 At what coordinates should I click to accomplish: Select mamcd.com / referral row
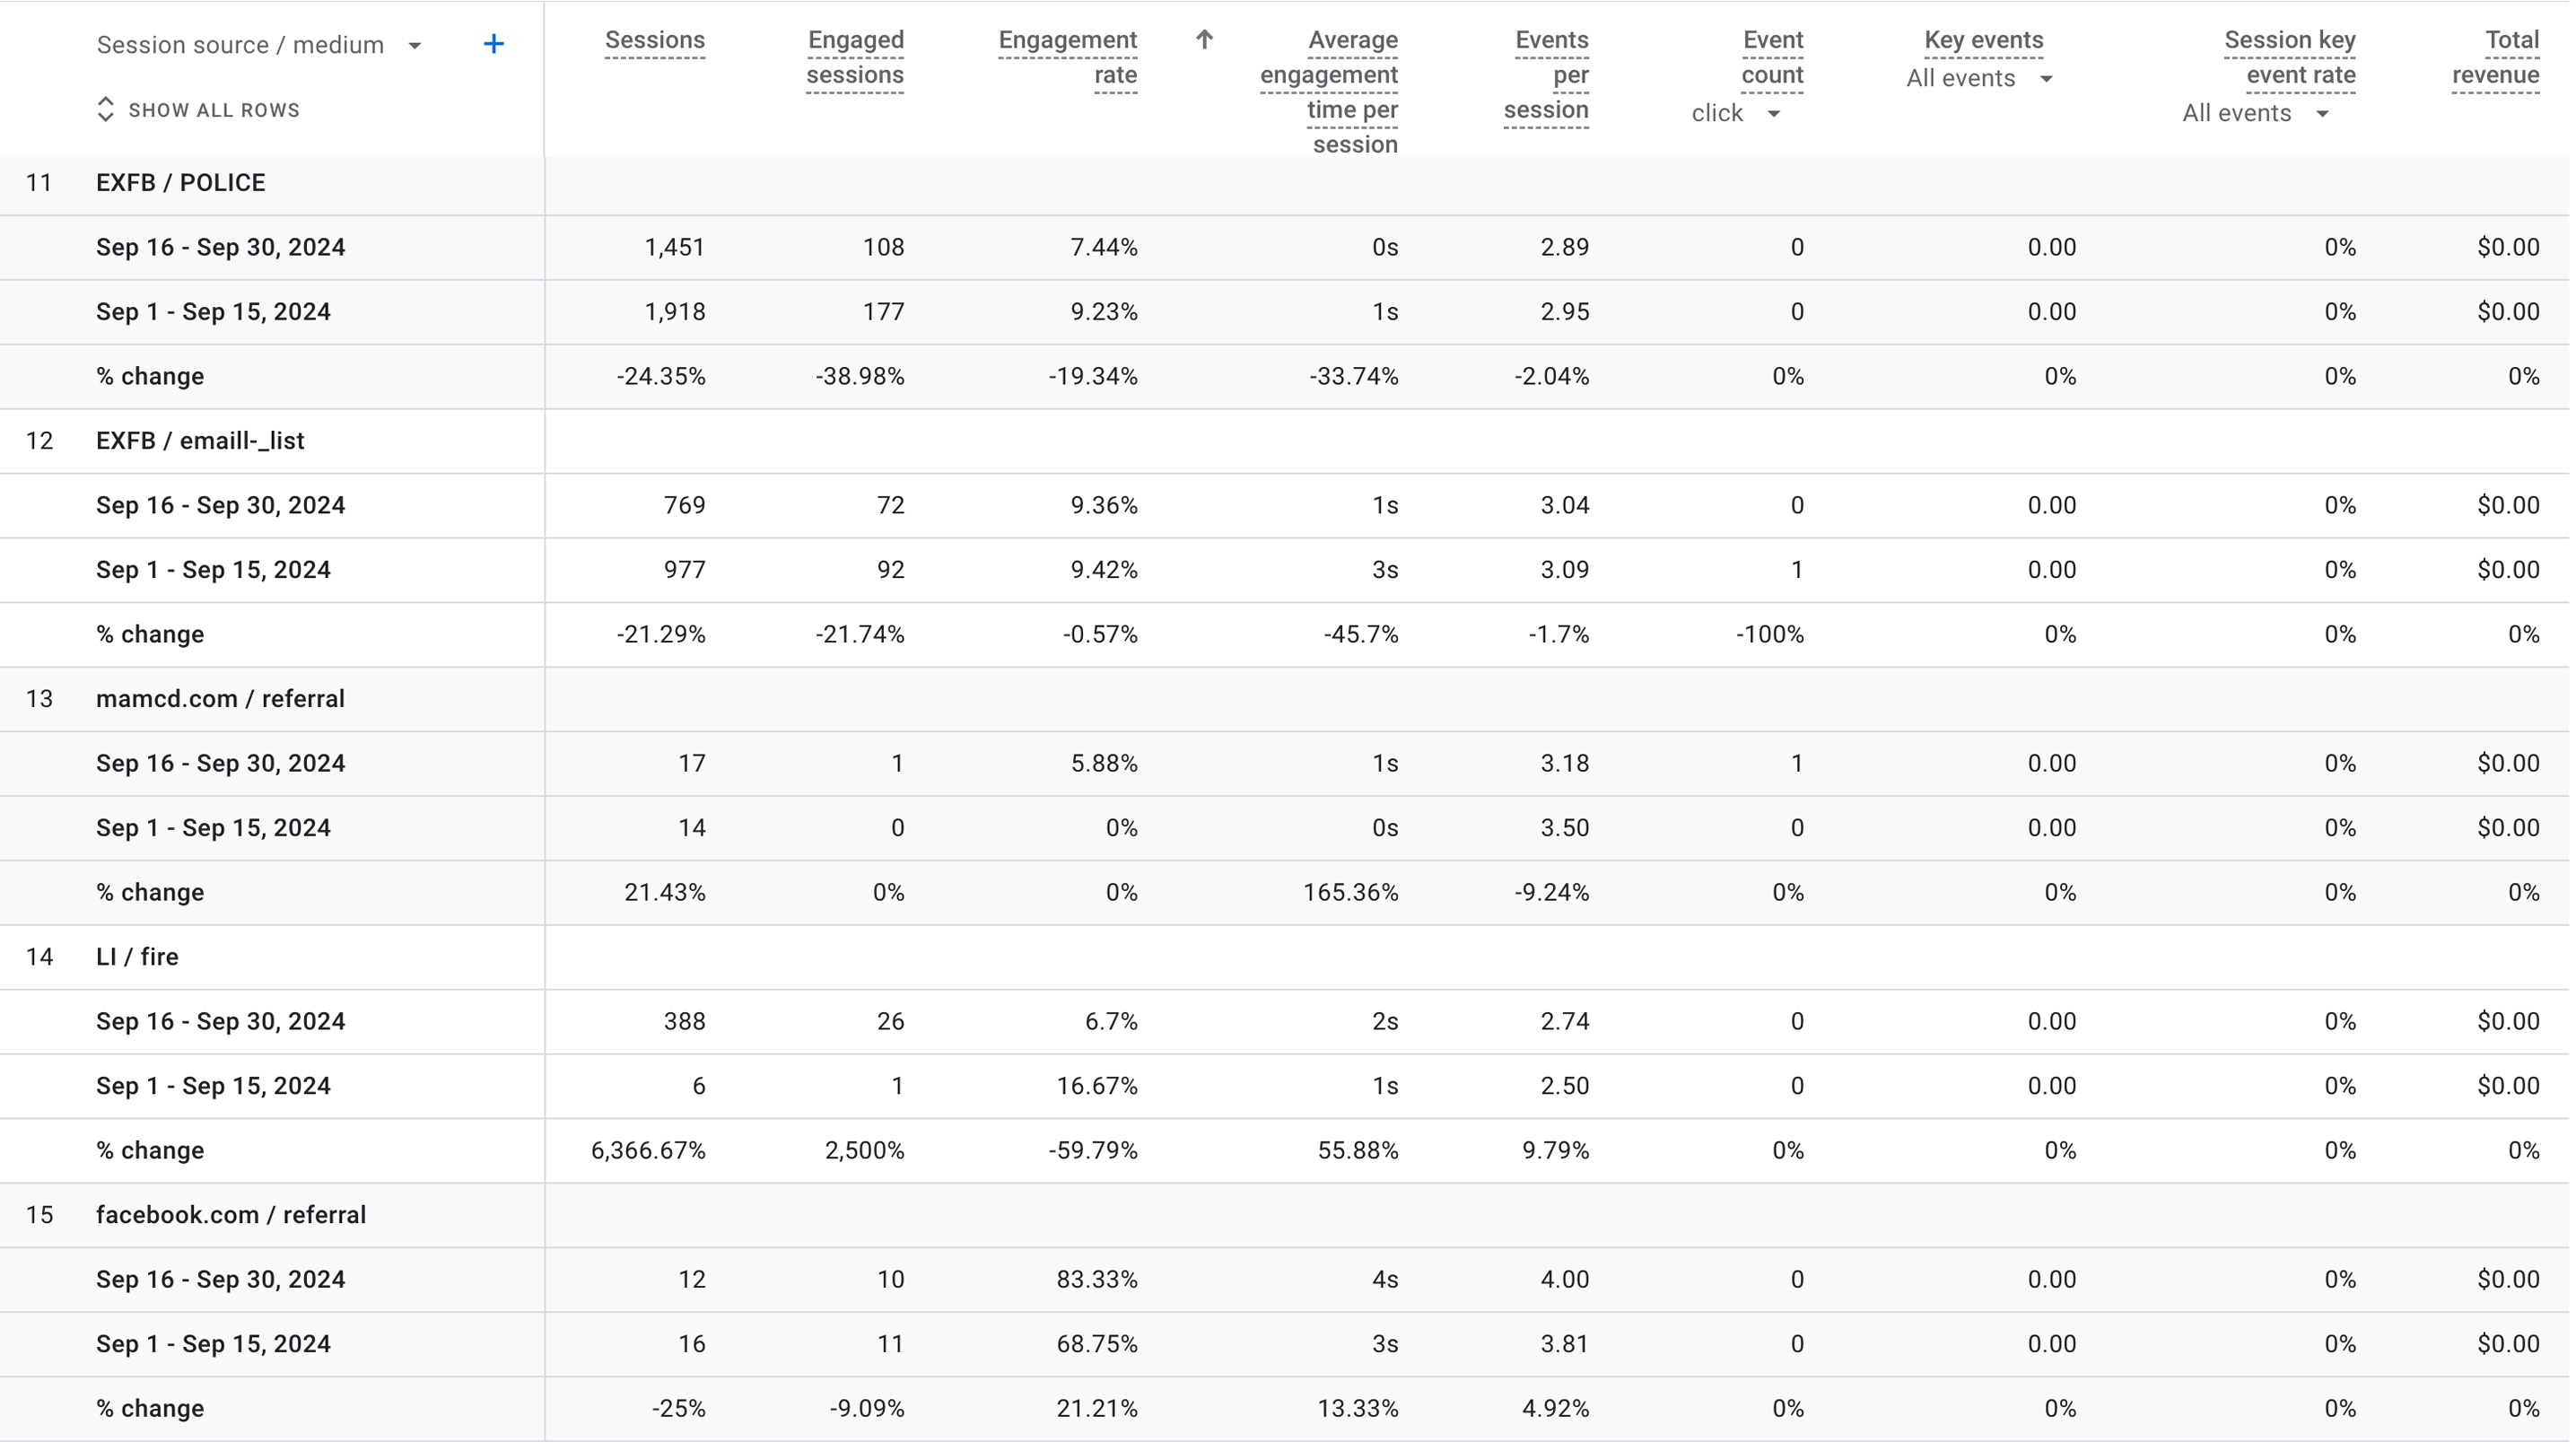tap(220, 699)
